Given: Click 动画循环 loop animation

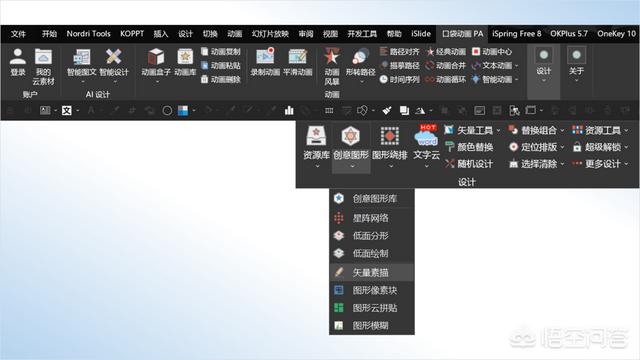Looking at the screenshot, I should click(x=446, y=79).
